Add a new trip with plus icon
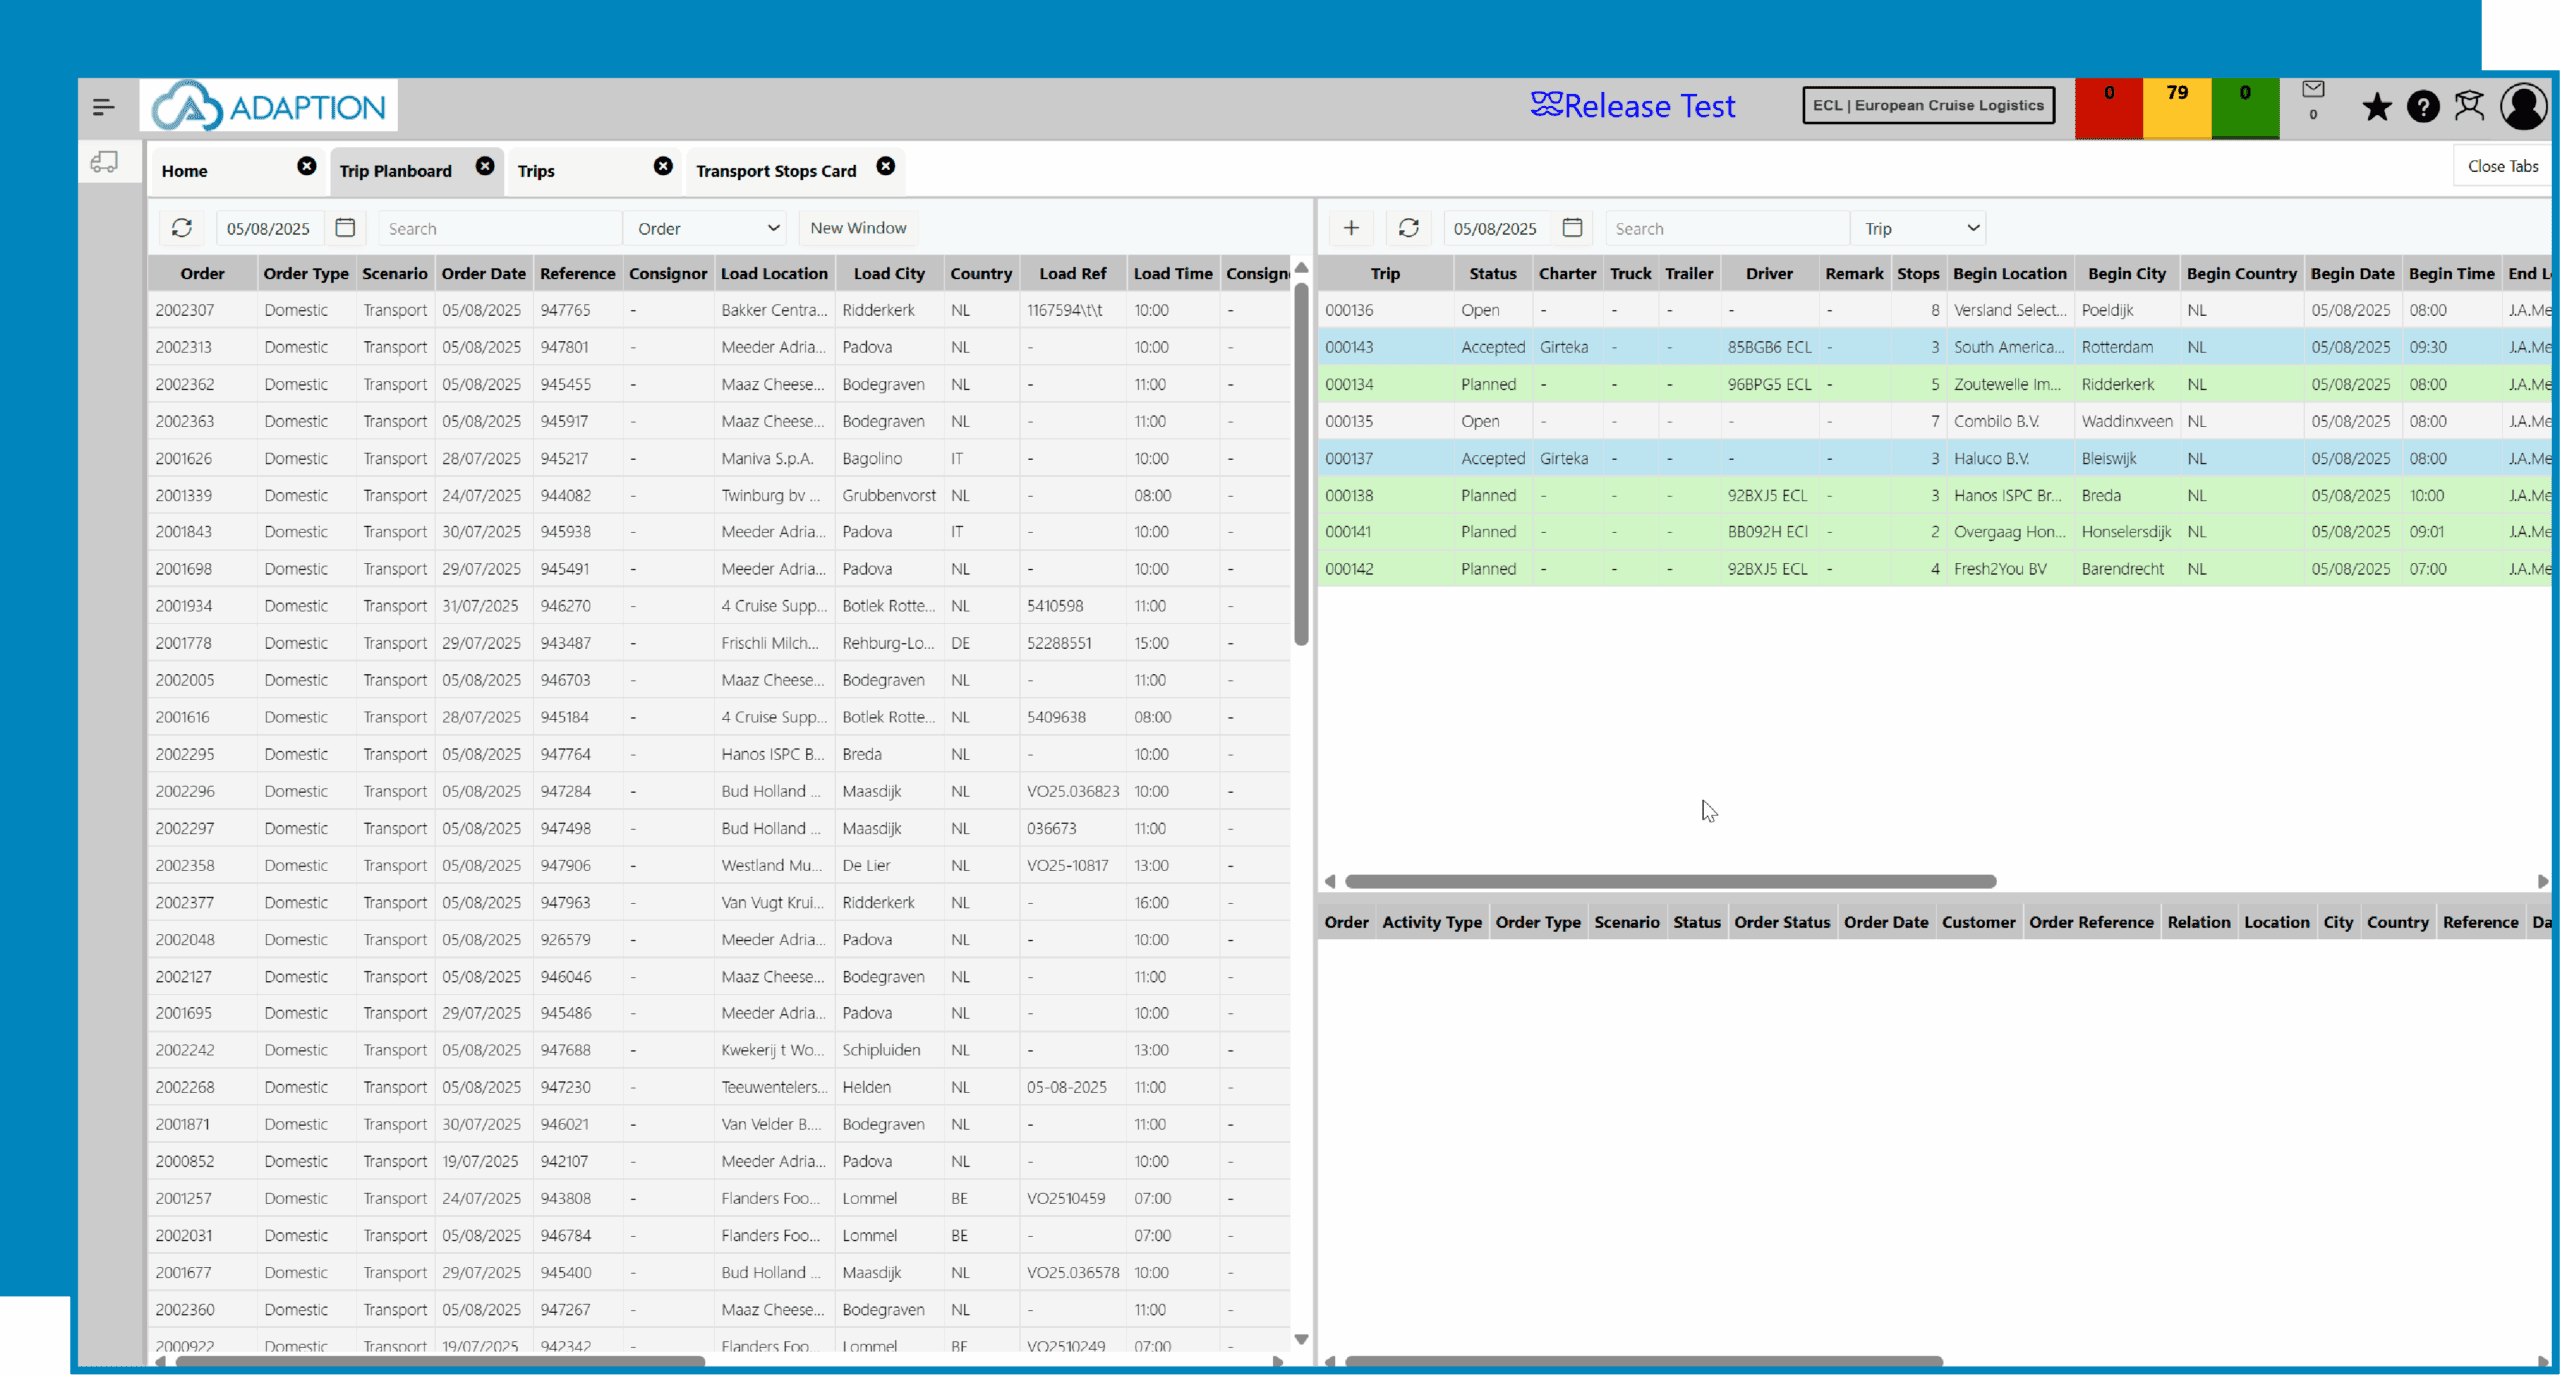 click(1351, 228)
